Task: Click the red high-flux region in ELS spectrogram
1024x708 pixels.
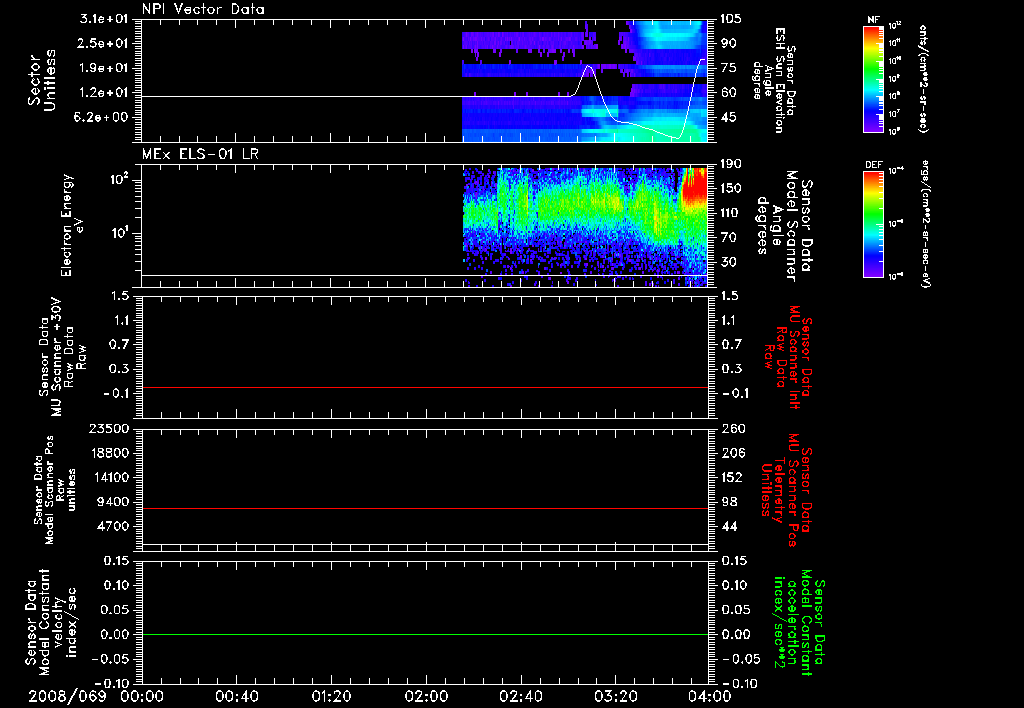Action: [694, 186]
